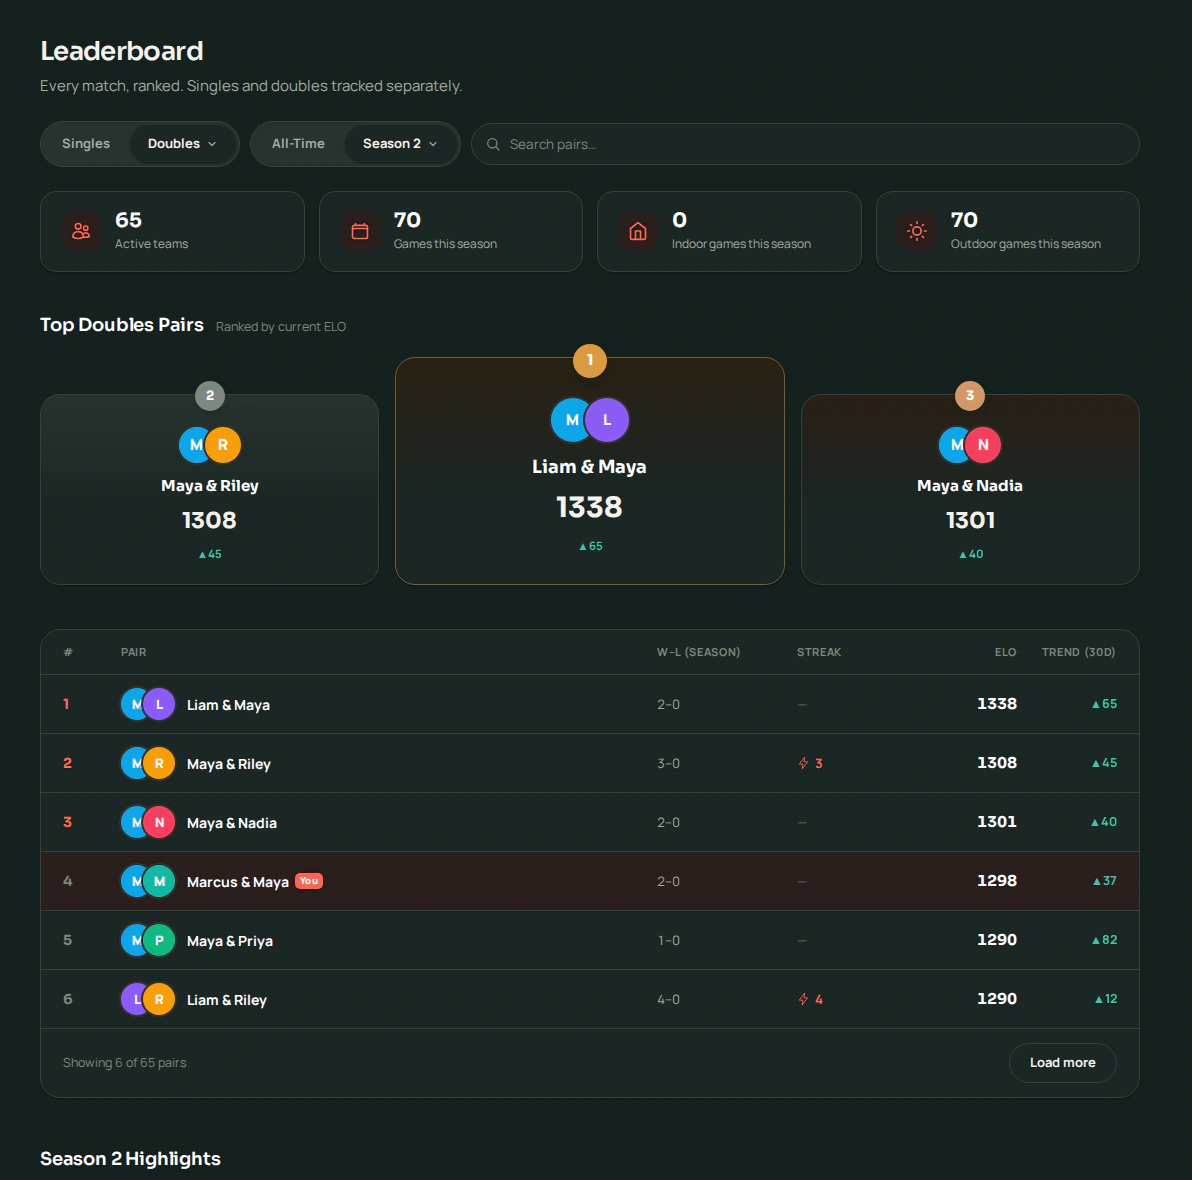Click the search magnifier icon
The width and height of the screenshot is (1192, 1180).
[x=493, y=144]
